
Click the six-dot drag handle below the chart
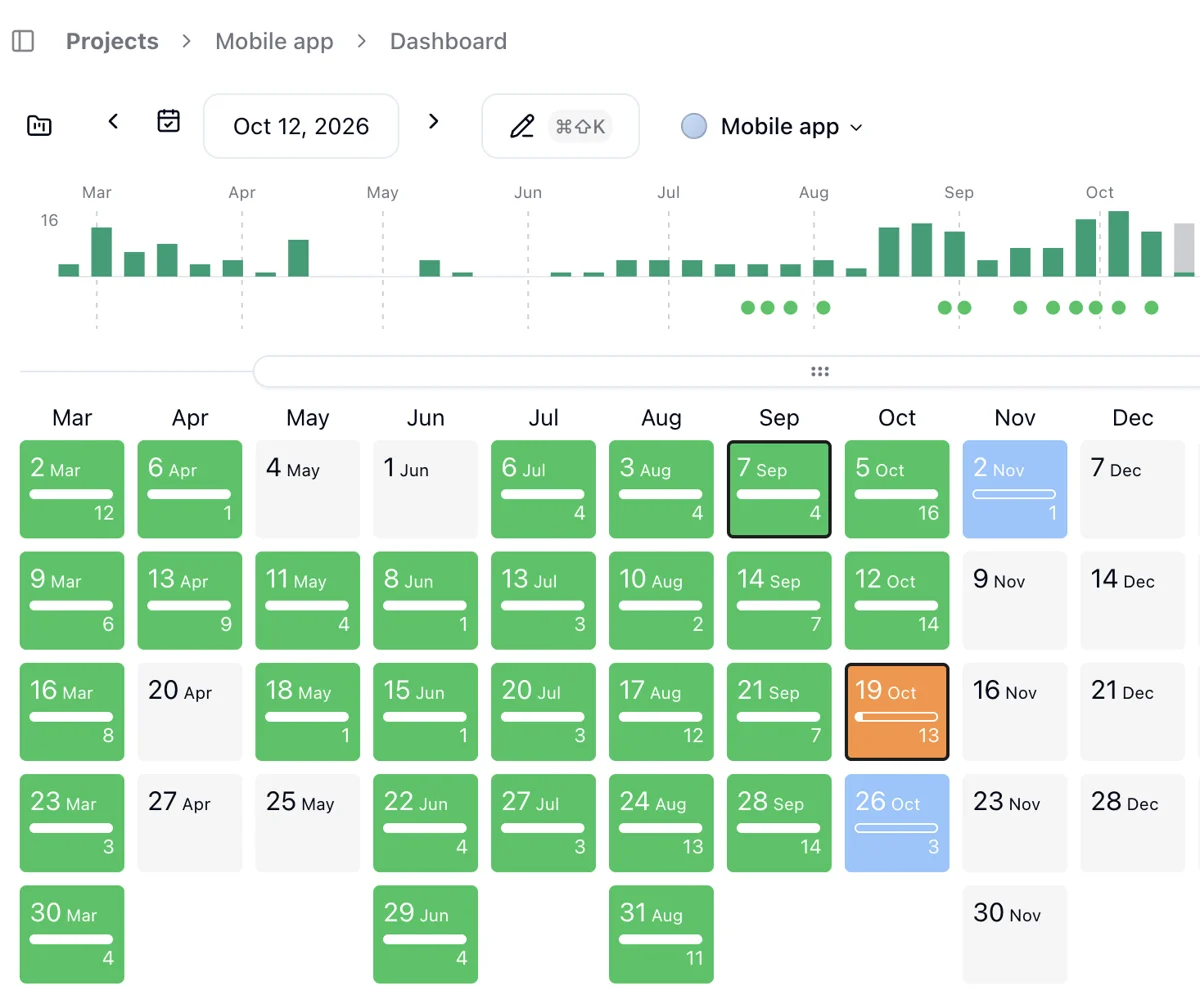pyautogui.click(x=820, y=372)
